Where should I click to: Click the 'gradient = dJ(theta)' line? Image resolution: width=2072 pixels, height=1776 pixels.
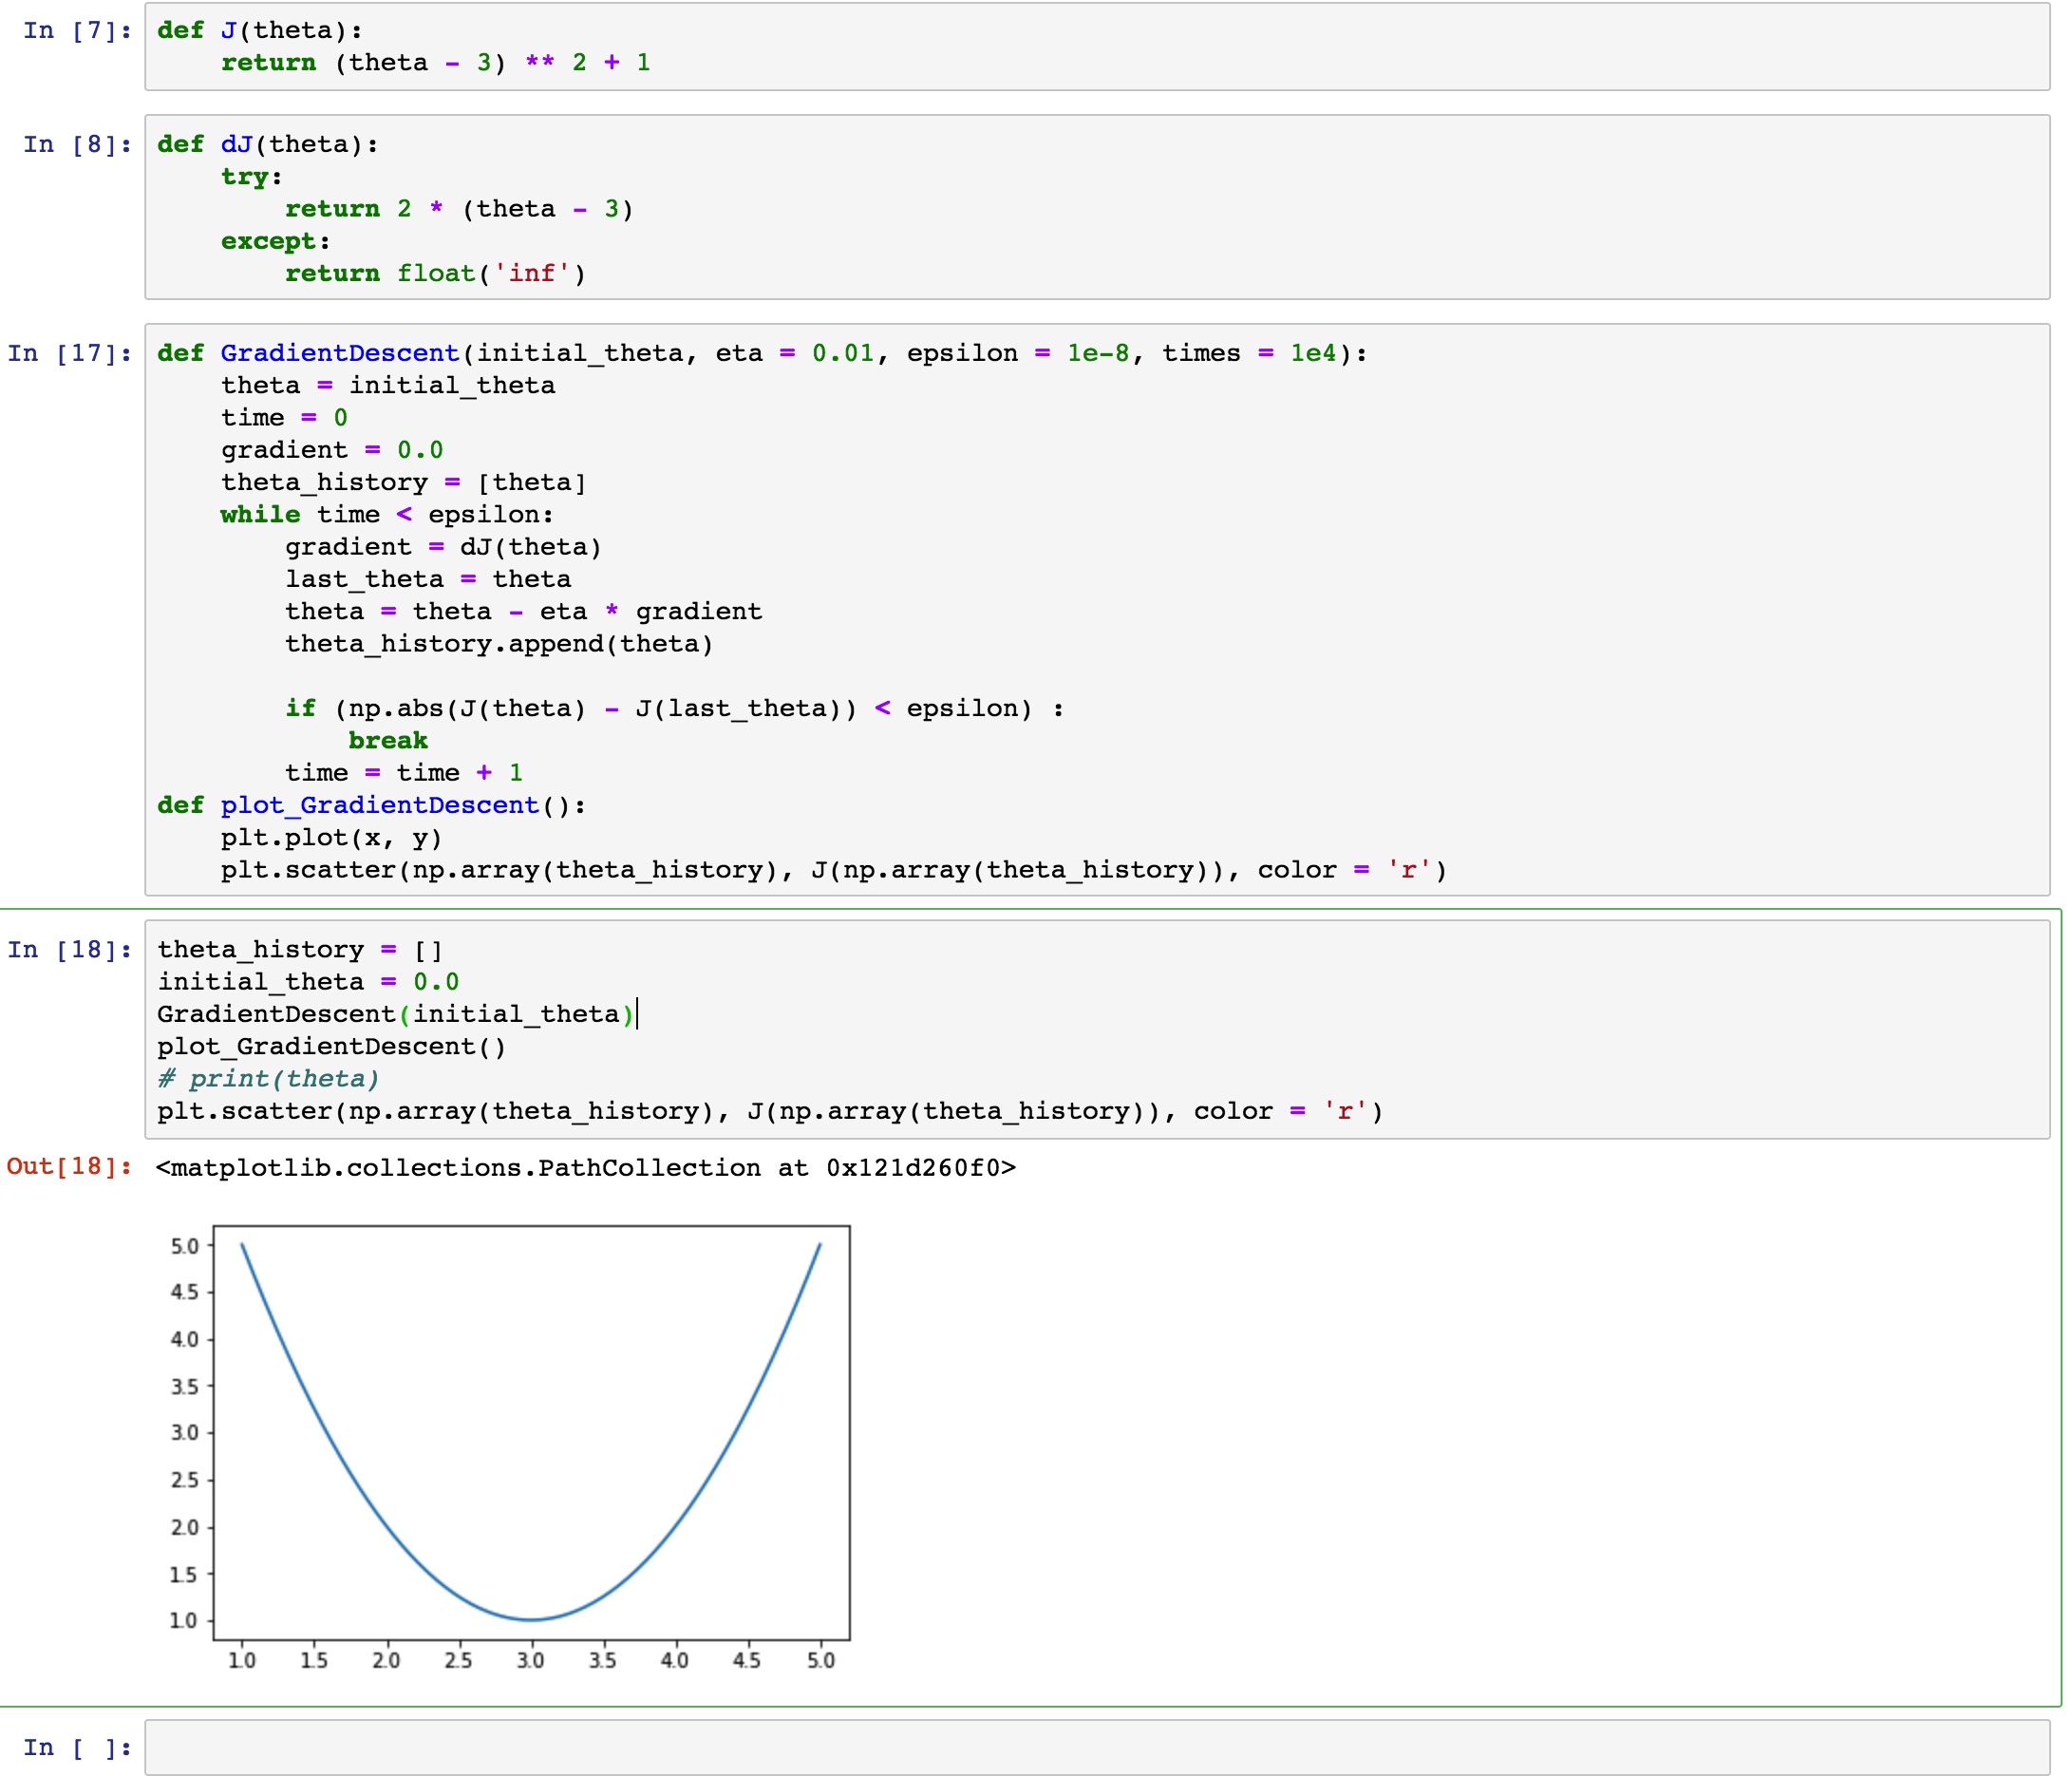click(x=443, y=547)
